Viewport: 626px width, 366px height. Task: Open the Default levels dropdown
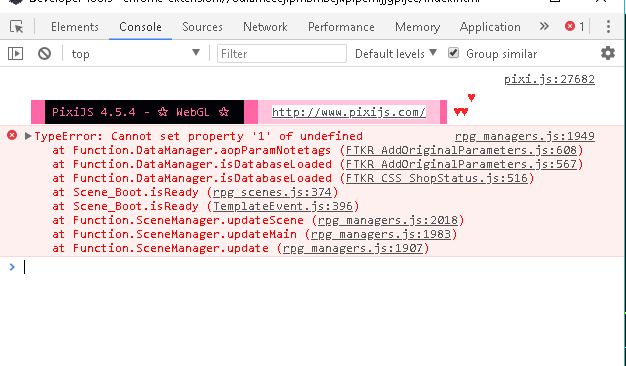(x=396, y=53)
